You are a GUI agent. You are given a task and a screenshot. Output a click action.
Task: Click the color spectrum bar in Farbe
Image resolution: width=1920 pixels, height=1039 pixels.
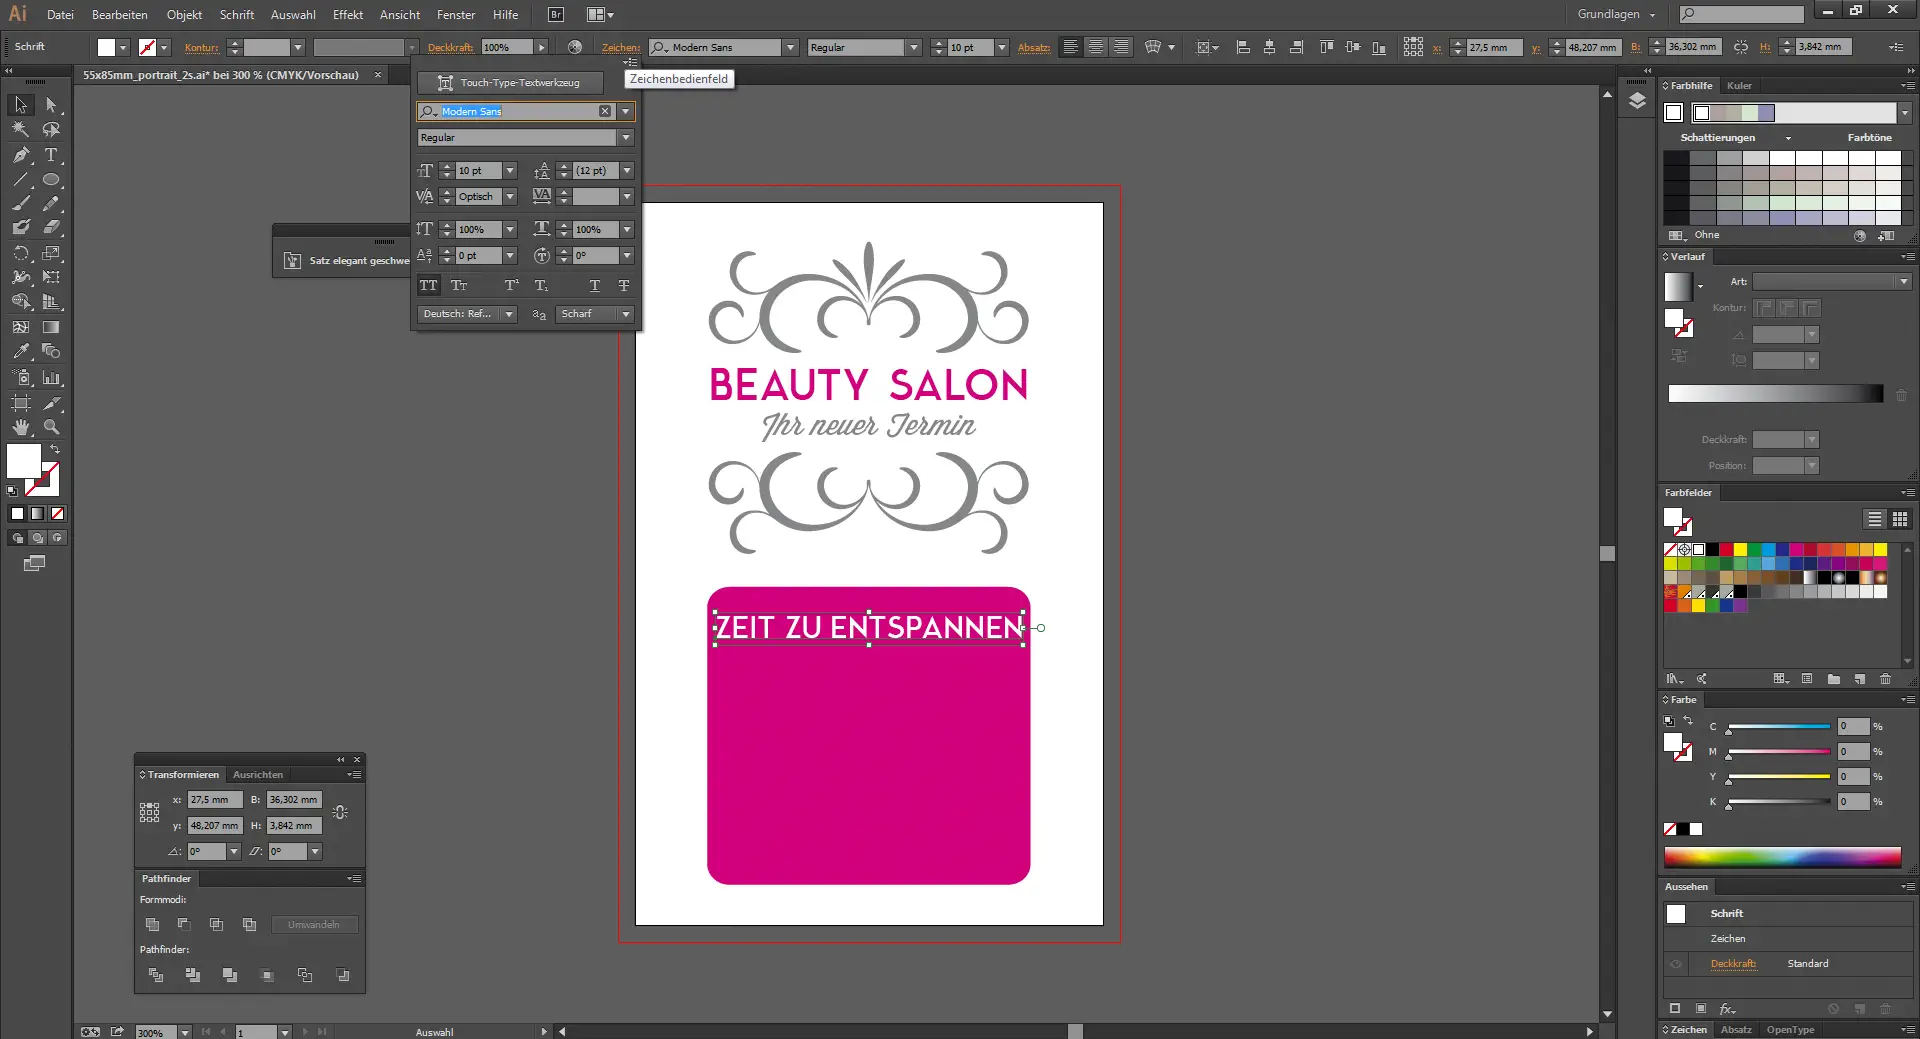click(x=1782, y=857)
